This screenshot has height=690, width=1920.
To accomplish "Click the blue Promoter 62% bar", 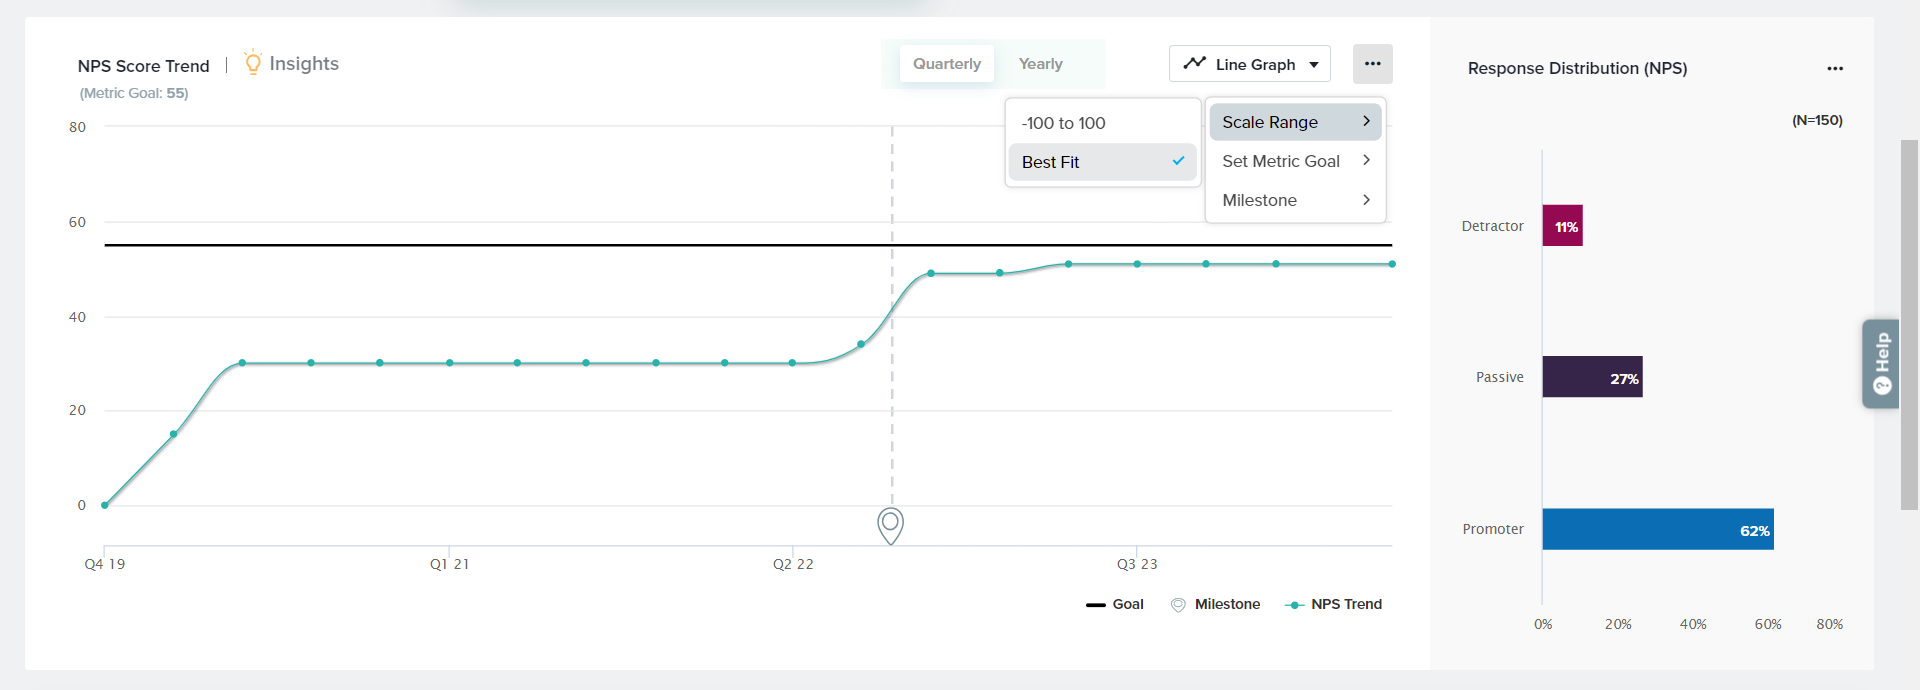I will pyautogui.click(x=1657, y=529).
